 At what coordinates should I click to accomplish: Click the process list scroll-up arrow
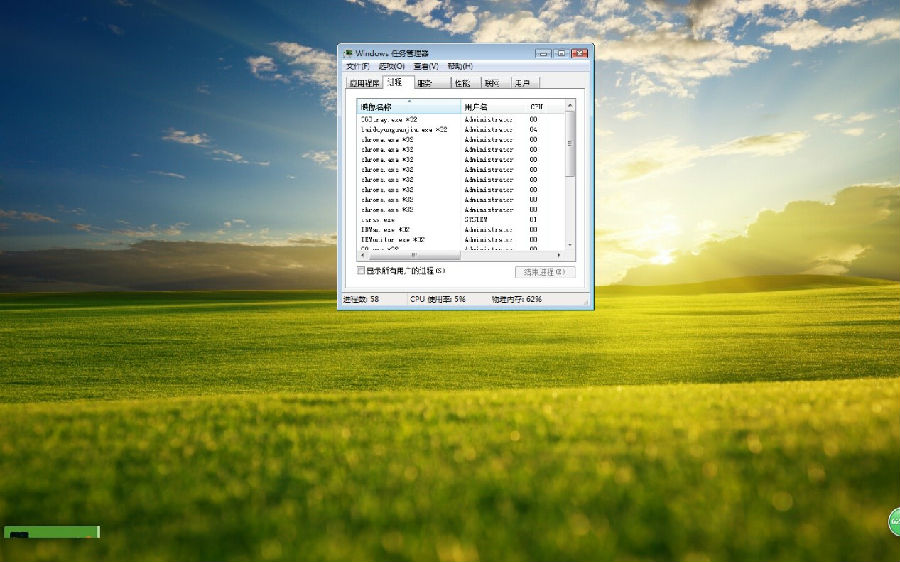(571, 104)
